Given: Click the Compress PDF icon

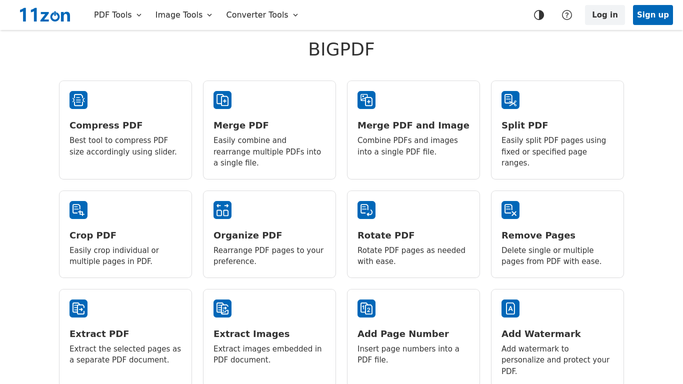Looking at the screenshot, I should [x=78, y=100].
